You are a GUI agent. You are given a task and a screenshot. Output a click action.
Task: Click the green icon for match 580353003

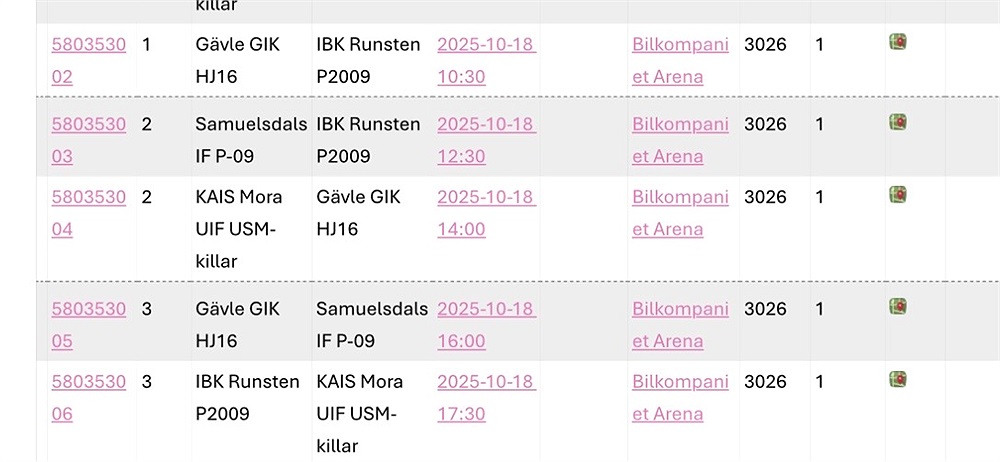point(897,122)
